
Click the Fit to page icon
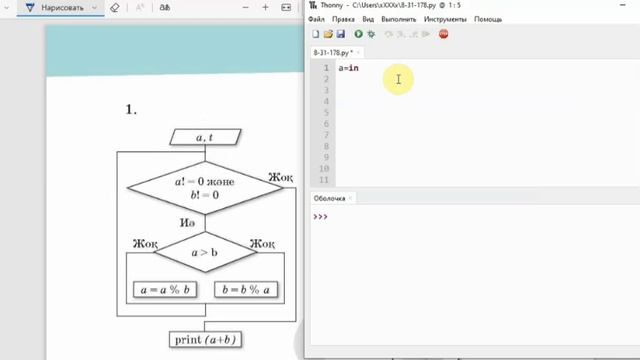point(286,7)
